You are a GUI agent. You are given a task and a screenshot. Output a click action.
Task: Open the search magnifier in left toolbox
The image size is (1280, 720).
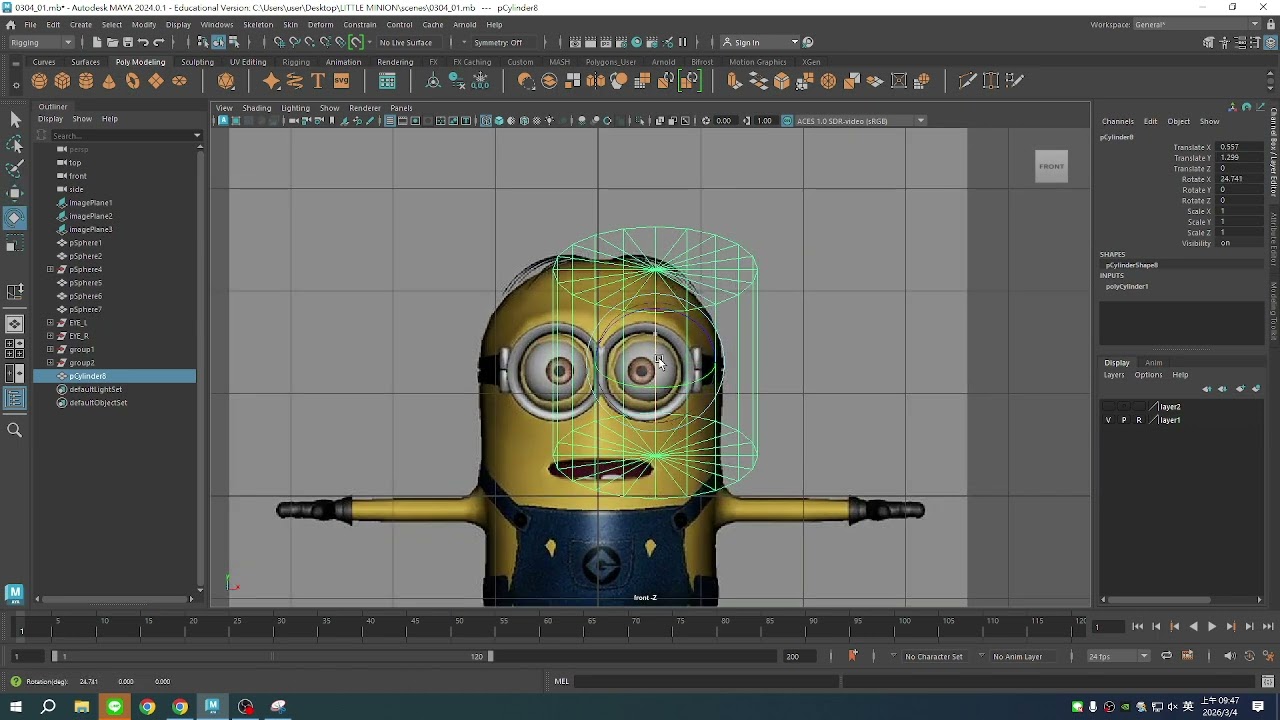click(x=15, y=430)
